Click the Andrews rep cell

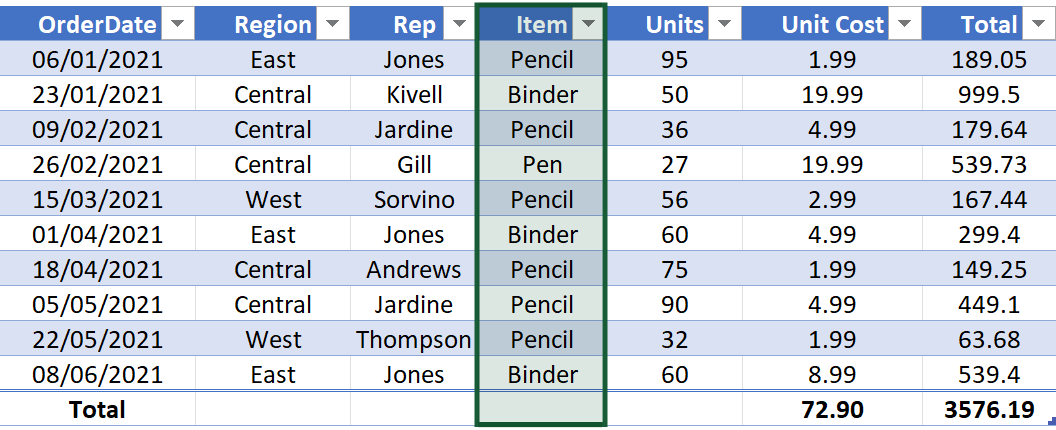coord(414,270)
